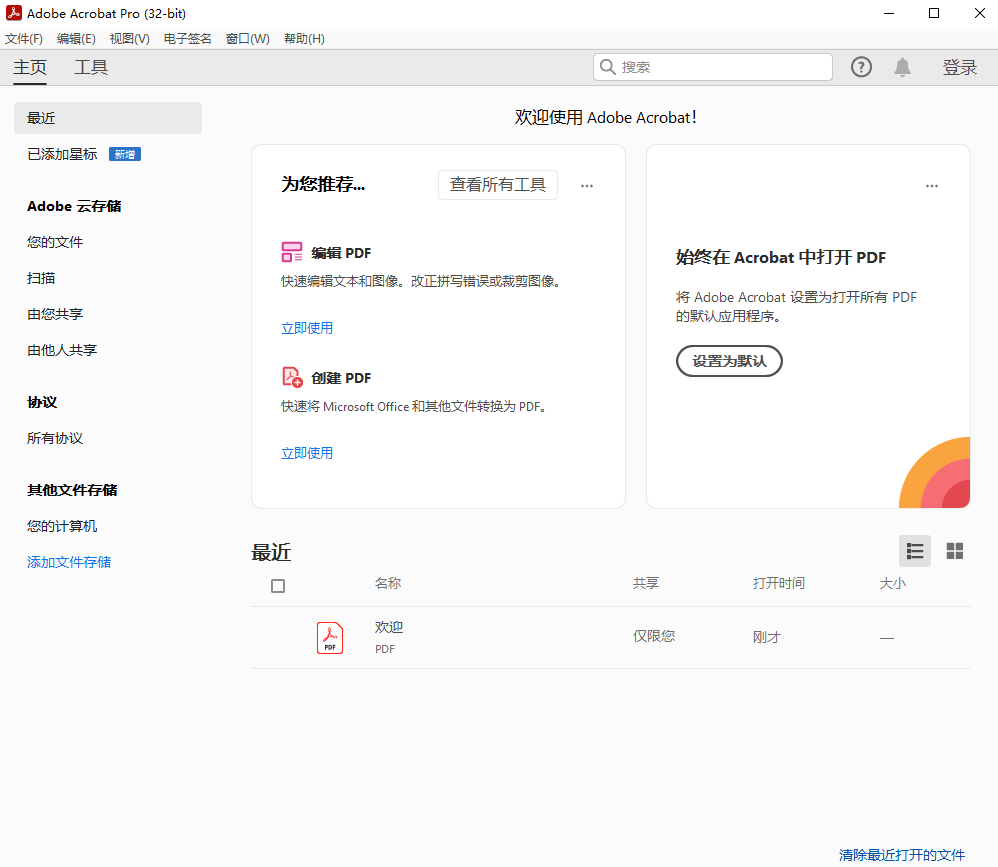Viewport: 998px width, 867px height.
Task: Click 立即使用 under 编辑 PDF
Action: click(307, 327)
